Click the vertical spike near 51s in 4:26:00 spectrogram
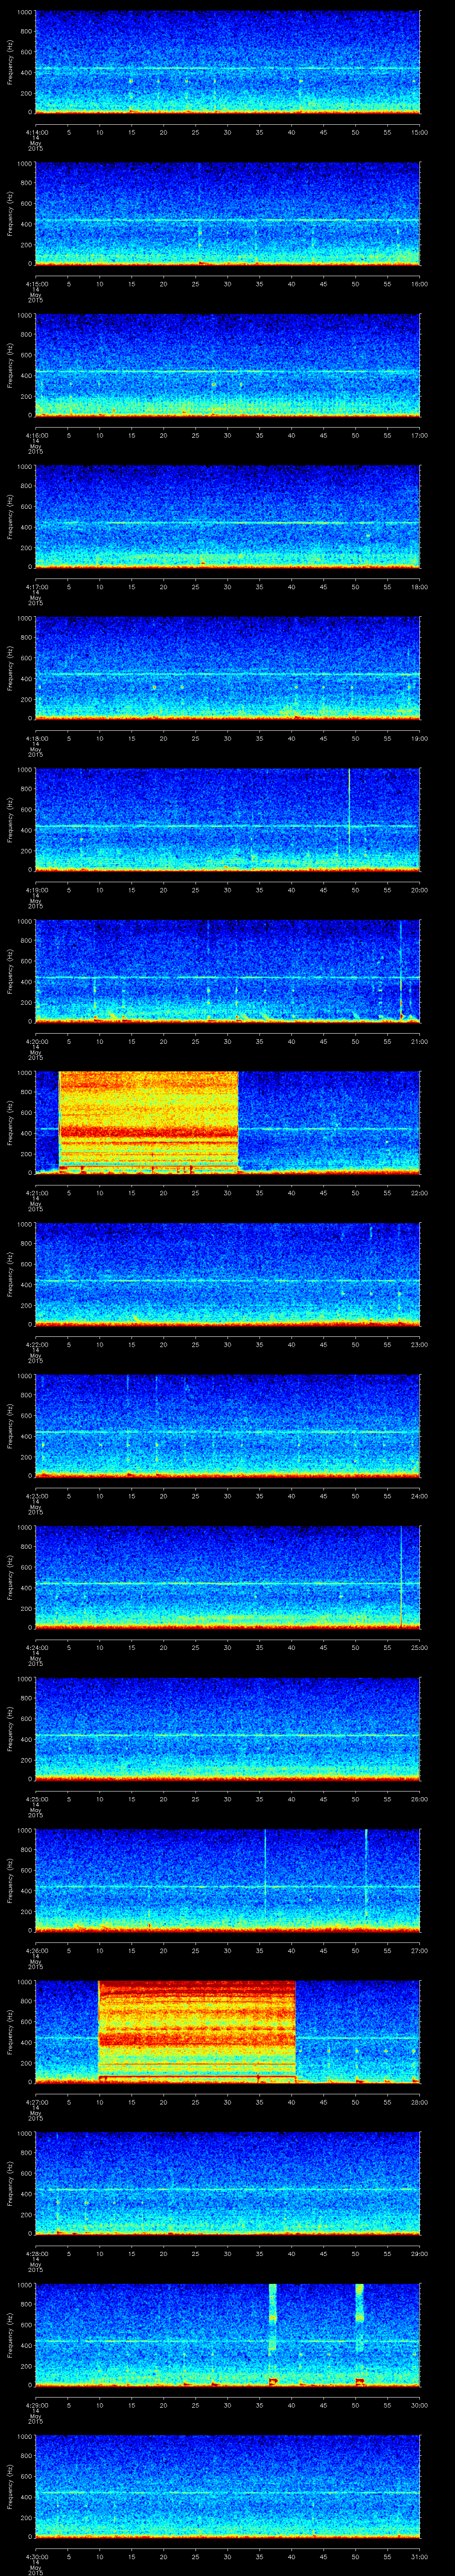Image resolution: width=455 pixels, height=2576 pixels. 366,1878
